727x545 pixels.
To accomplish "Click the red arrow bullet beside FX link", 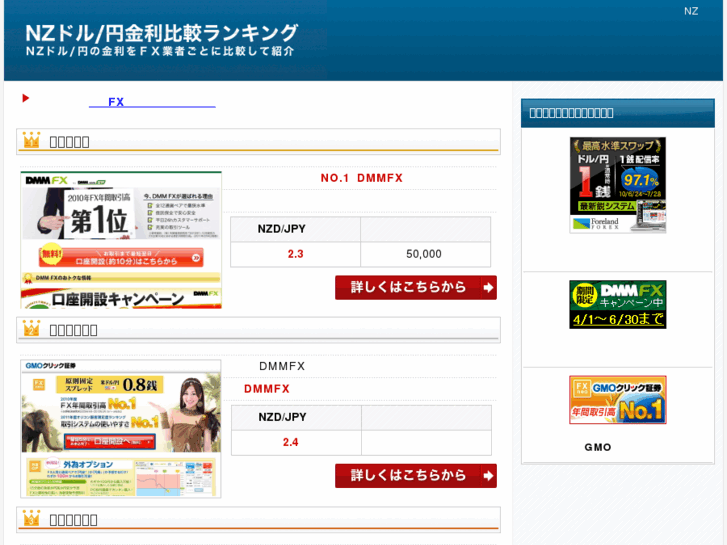I will (26, 98).
